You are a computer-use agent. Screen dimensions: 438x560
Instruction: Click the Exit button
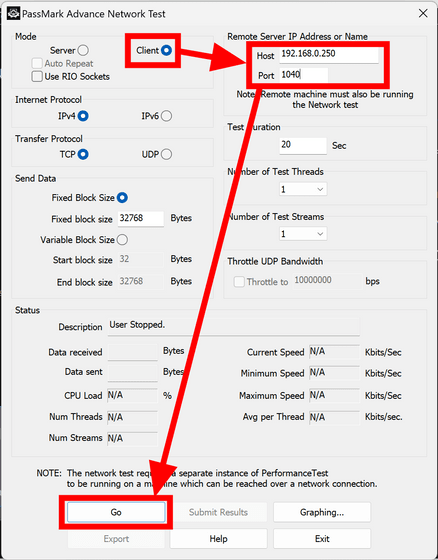[x=322, y=539]
